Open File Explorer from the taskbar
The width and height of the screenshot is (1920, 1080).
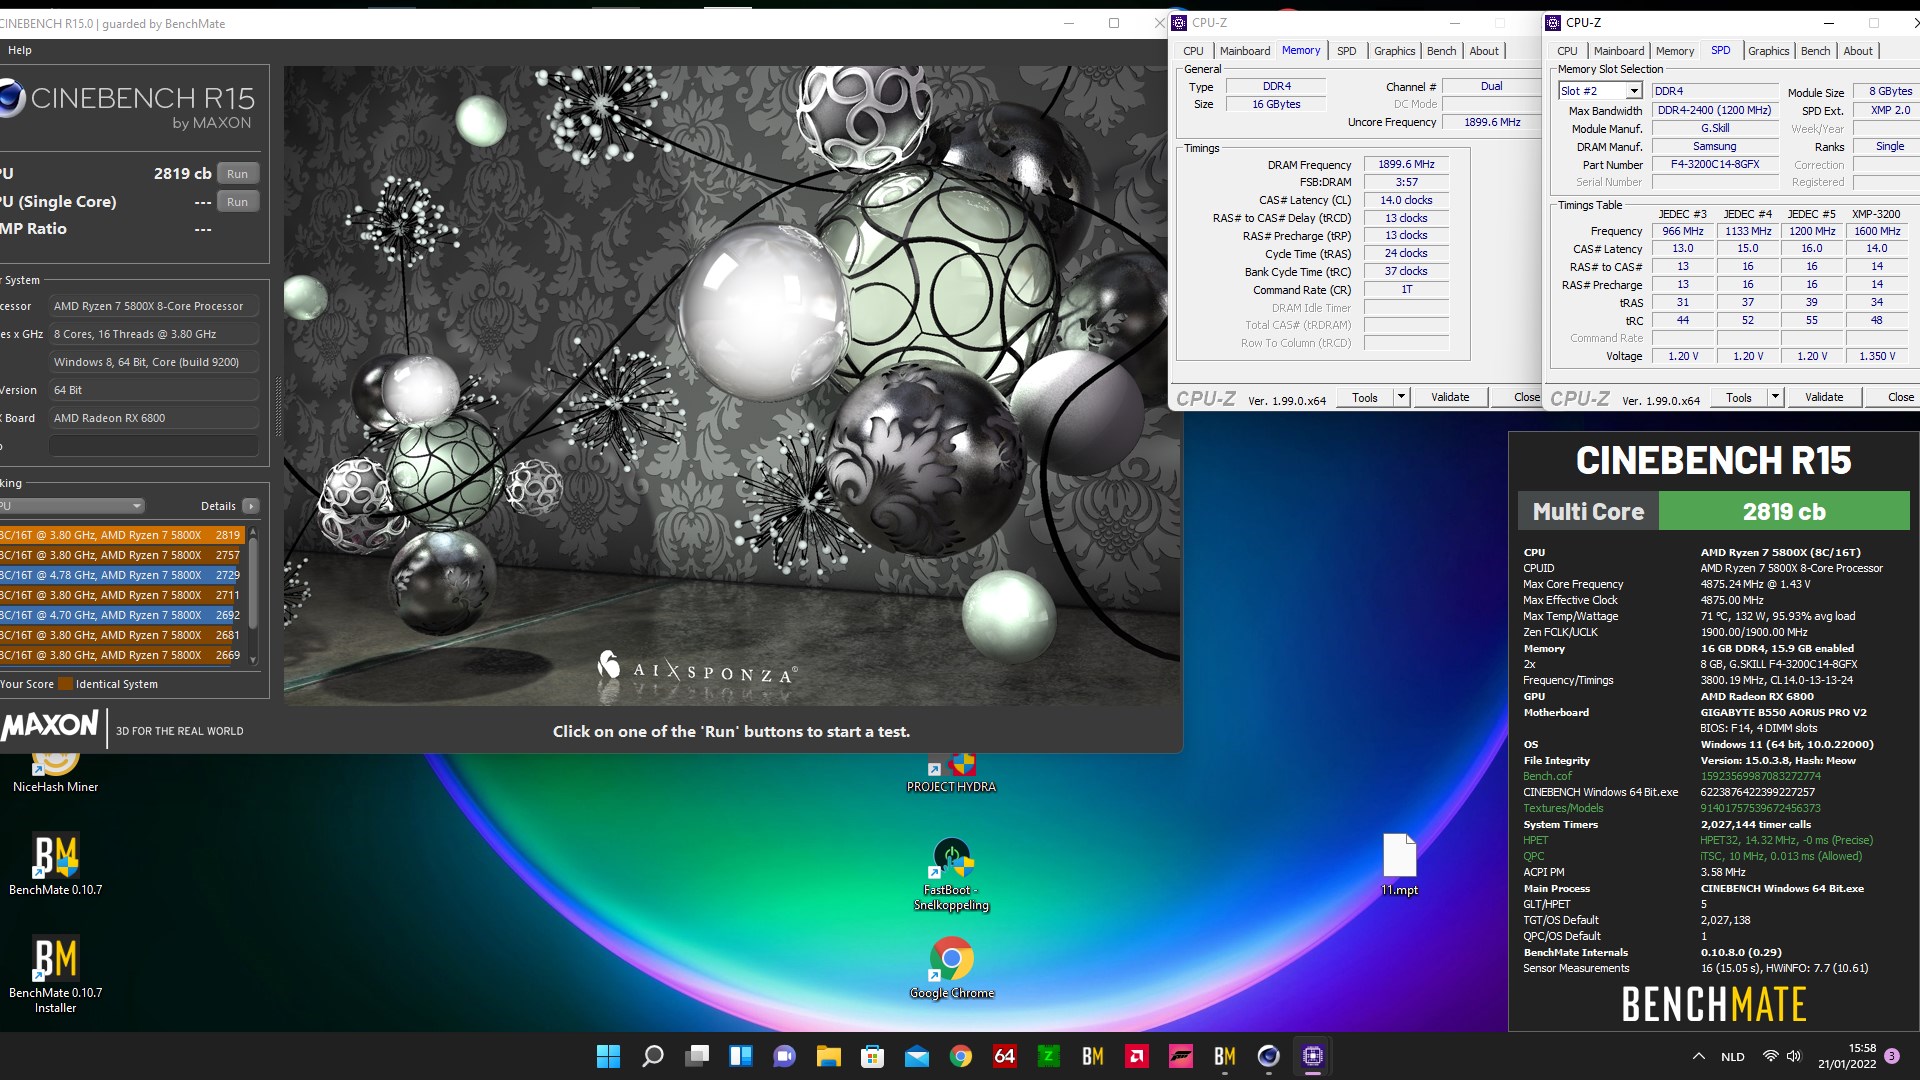828,1056
